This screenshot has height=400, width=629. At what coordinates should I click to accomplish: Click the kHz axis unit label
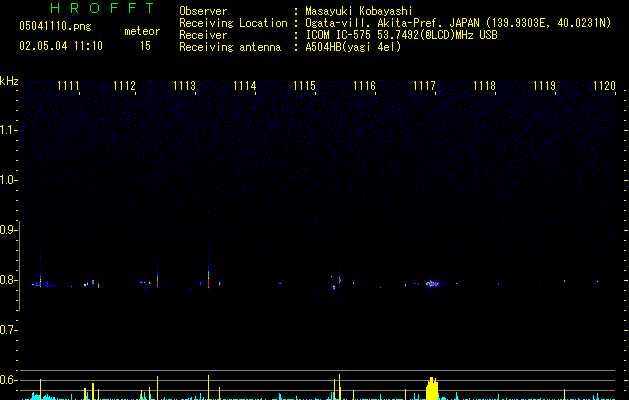[9, 81]
